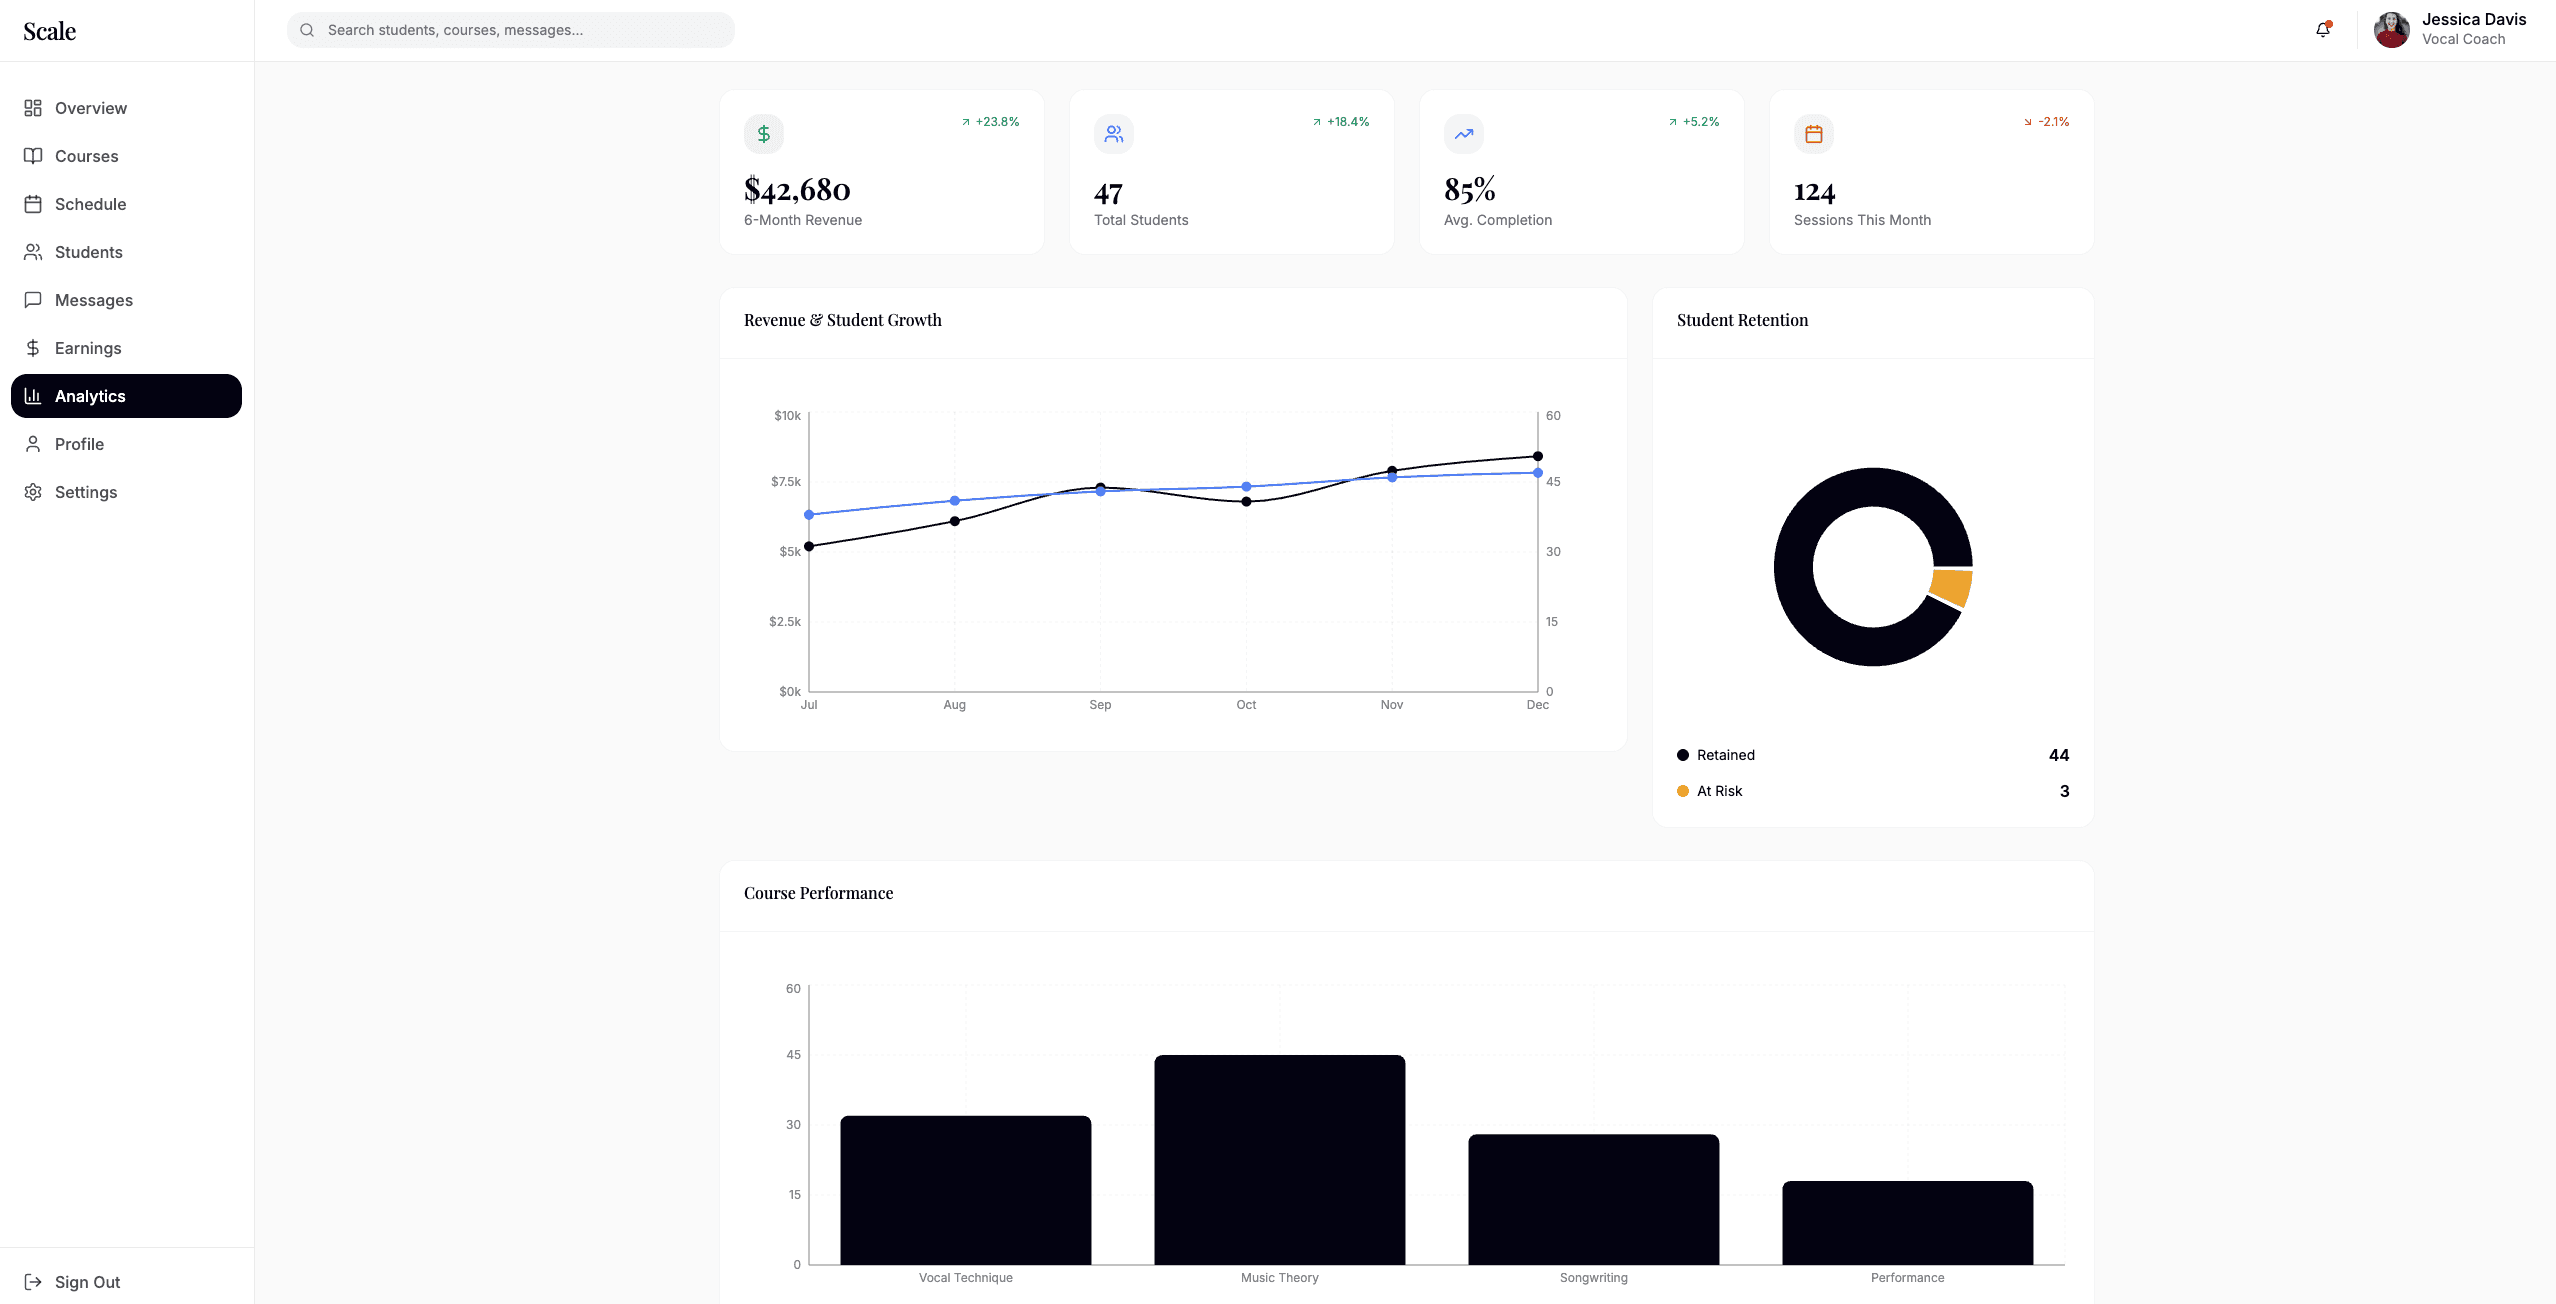Click the Music Theory bar
Viewport: 2556px width, 1304px height.
coord(1279,1160)
